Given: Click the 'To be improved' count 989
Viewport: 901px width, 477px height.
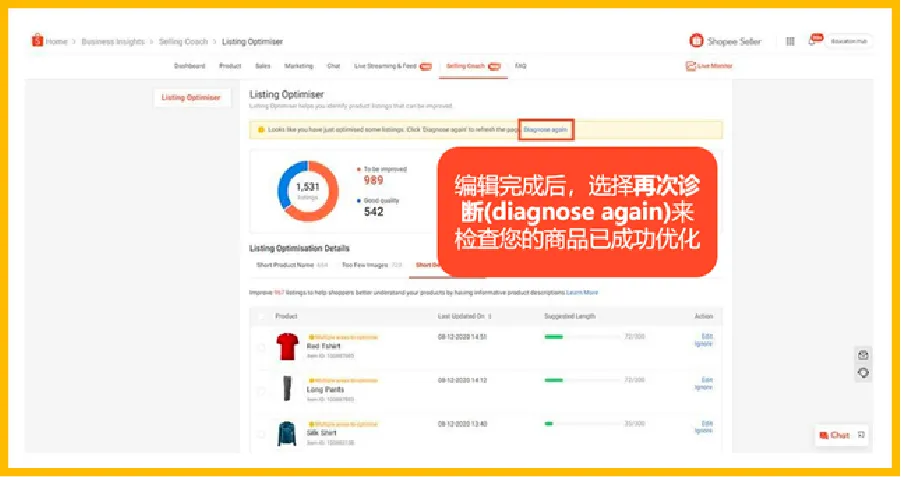Looking at the screenshot, I should tap(373, 180).
